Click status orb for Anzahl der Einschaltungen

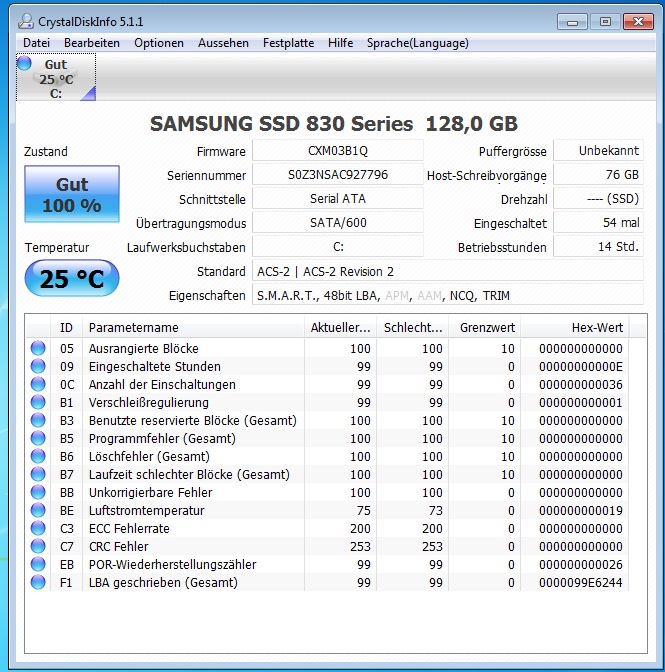(38, 384)
